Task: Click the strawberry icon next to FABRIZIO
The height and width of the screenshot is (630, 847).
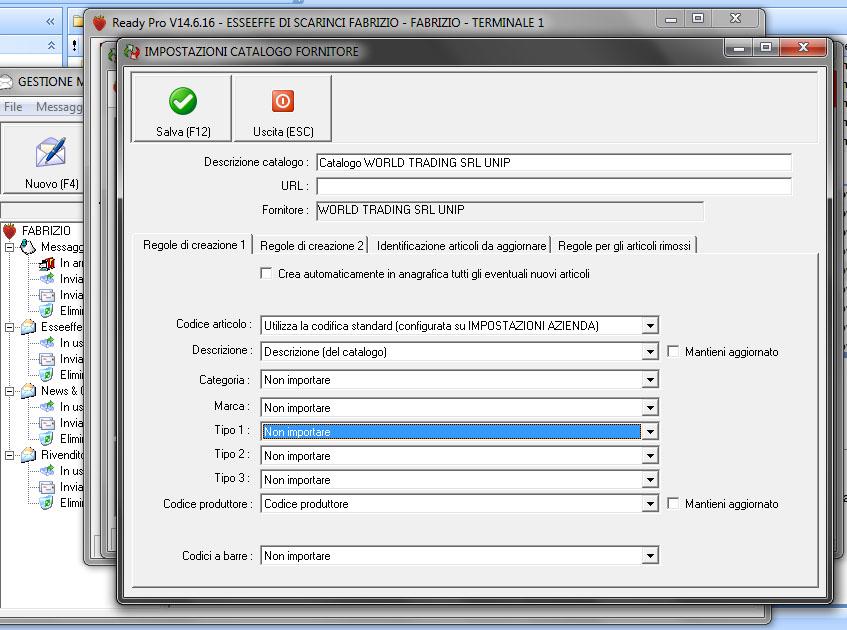Action: click(10, 231)
